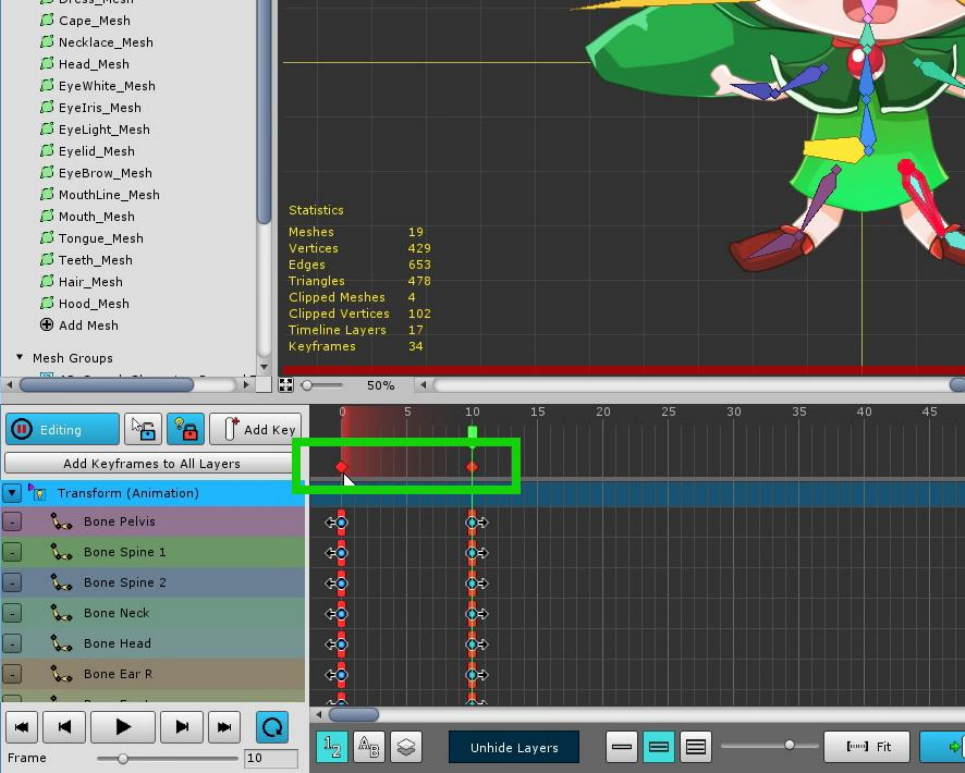Click the Frame number input field

(x=271, y=758)
